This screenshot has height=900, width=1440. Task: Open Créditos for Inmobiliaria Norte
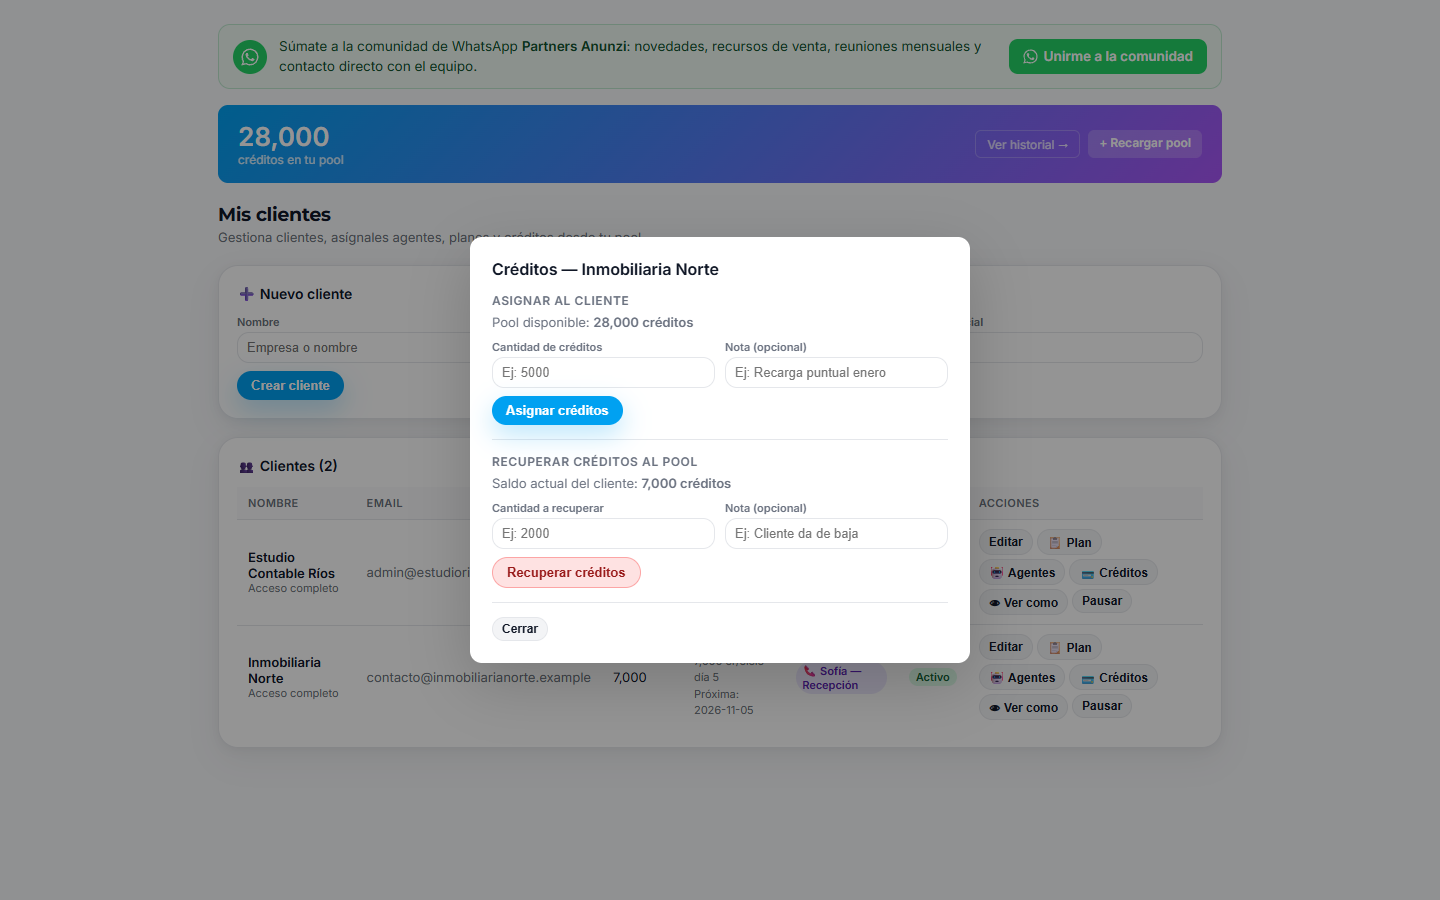click(1114, 678)
